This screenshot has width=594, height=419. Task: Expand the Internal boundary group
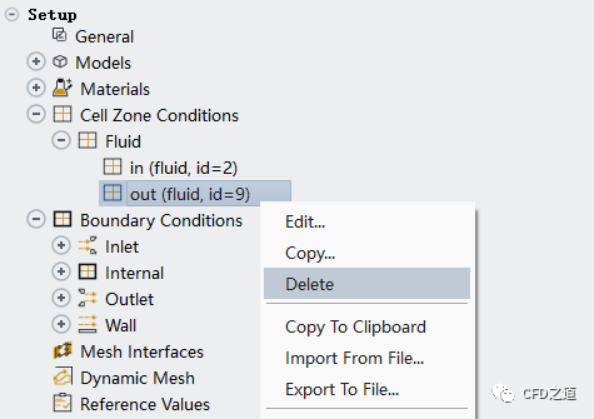point(61,272)
